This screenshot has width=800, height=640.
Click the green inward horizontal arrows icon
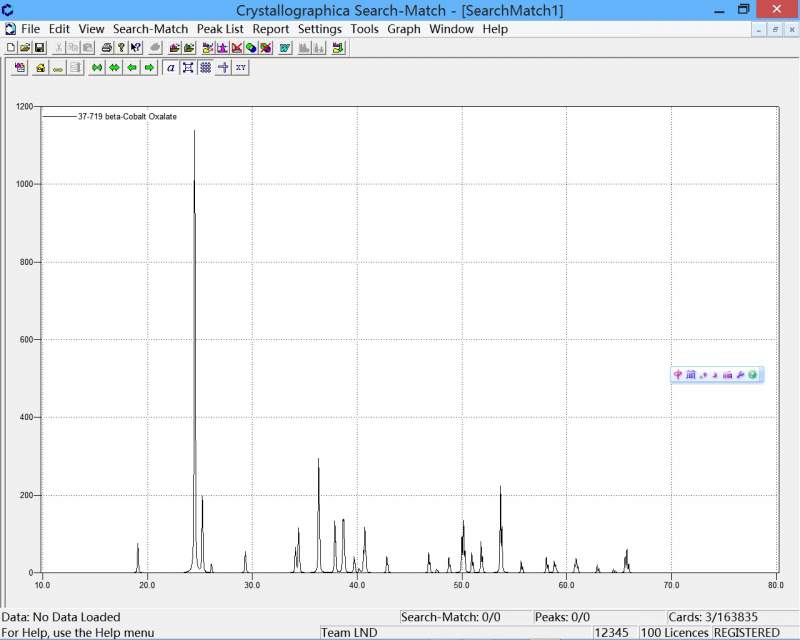[97, 67]
